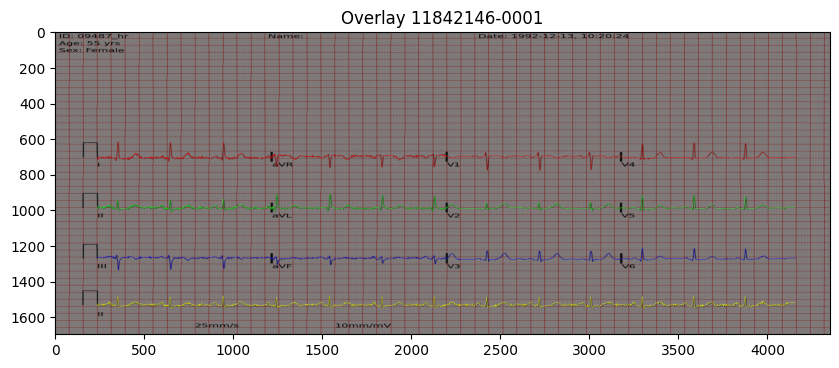Select the "aVL" lead label
This screenshot has width=839, height=368.
pyautogui.click(x=282, y=216)
